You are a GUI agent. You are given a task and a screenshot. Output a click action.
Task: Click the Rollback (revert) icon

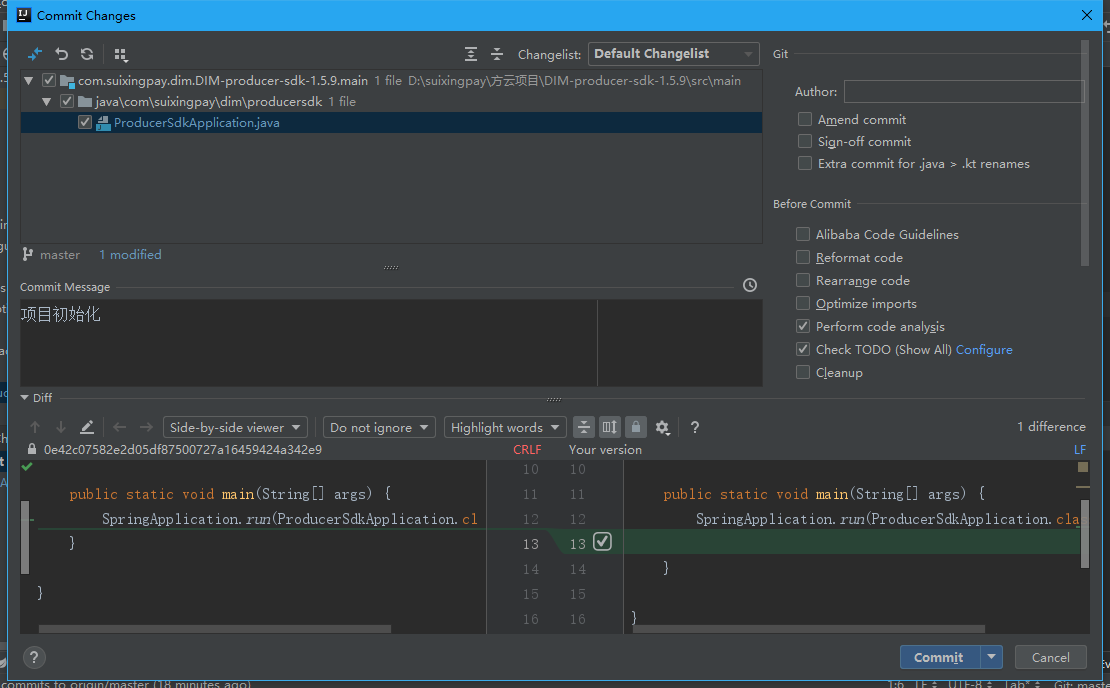point(62,54)
